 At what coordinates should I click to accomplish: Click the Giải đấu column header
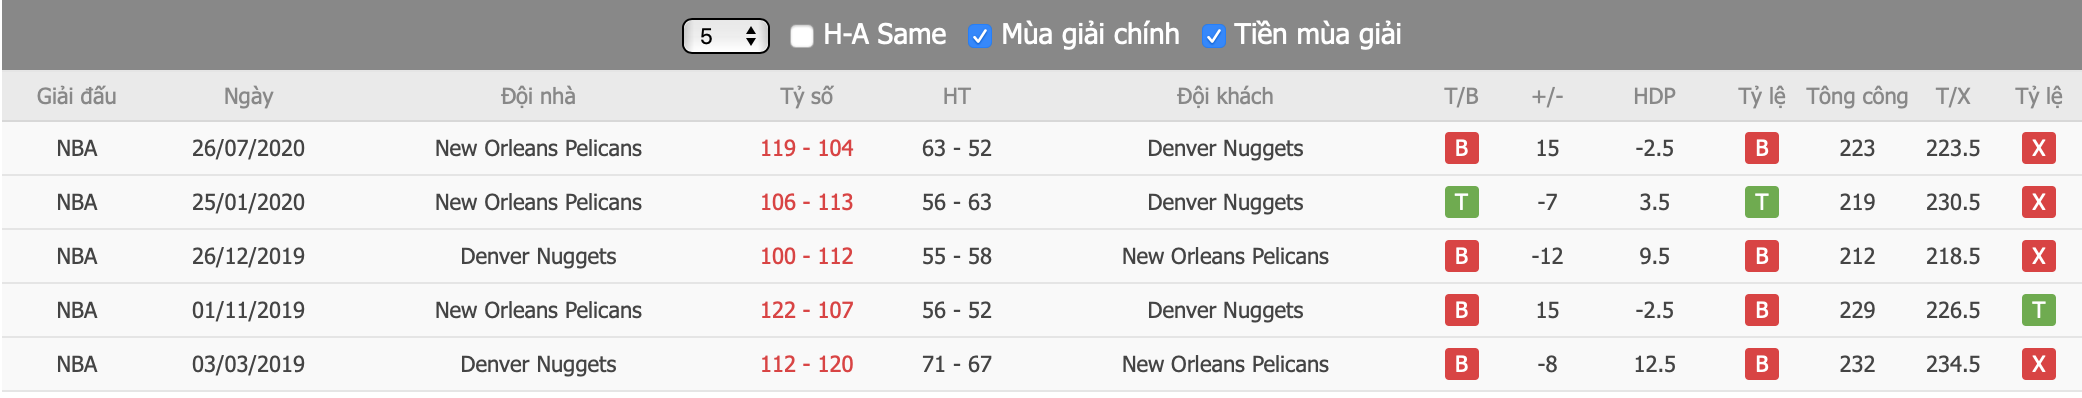(77, 96)
